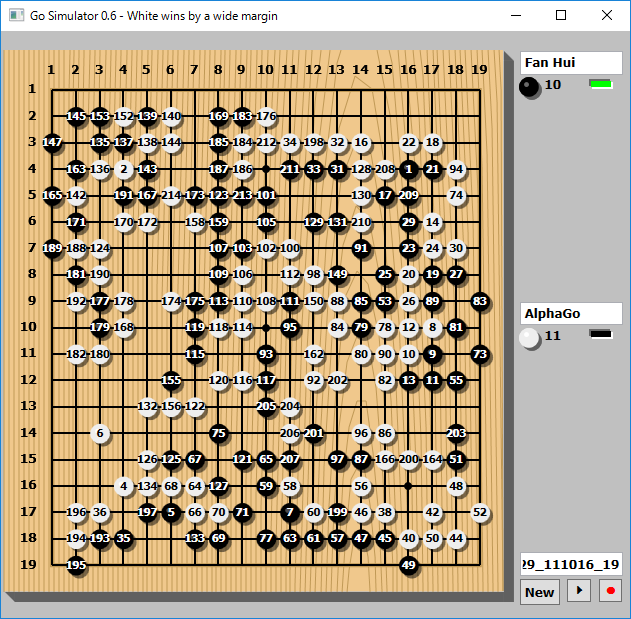Screen dimensions: 631x619
Task: Click black stone numbered 7
Action: click(x=290, y=512)
